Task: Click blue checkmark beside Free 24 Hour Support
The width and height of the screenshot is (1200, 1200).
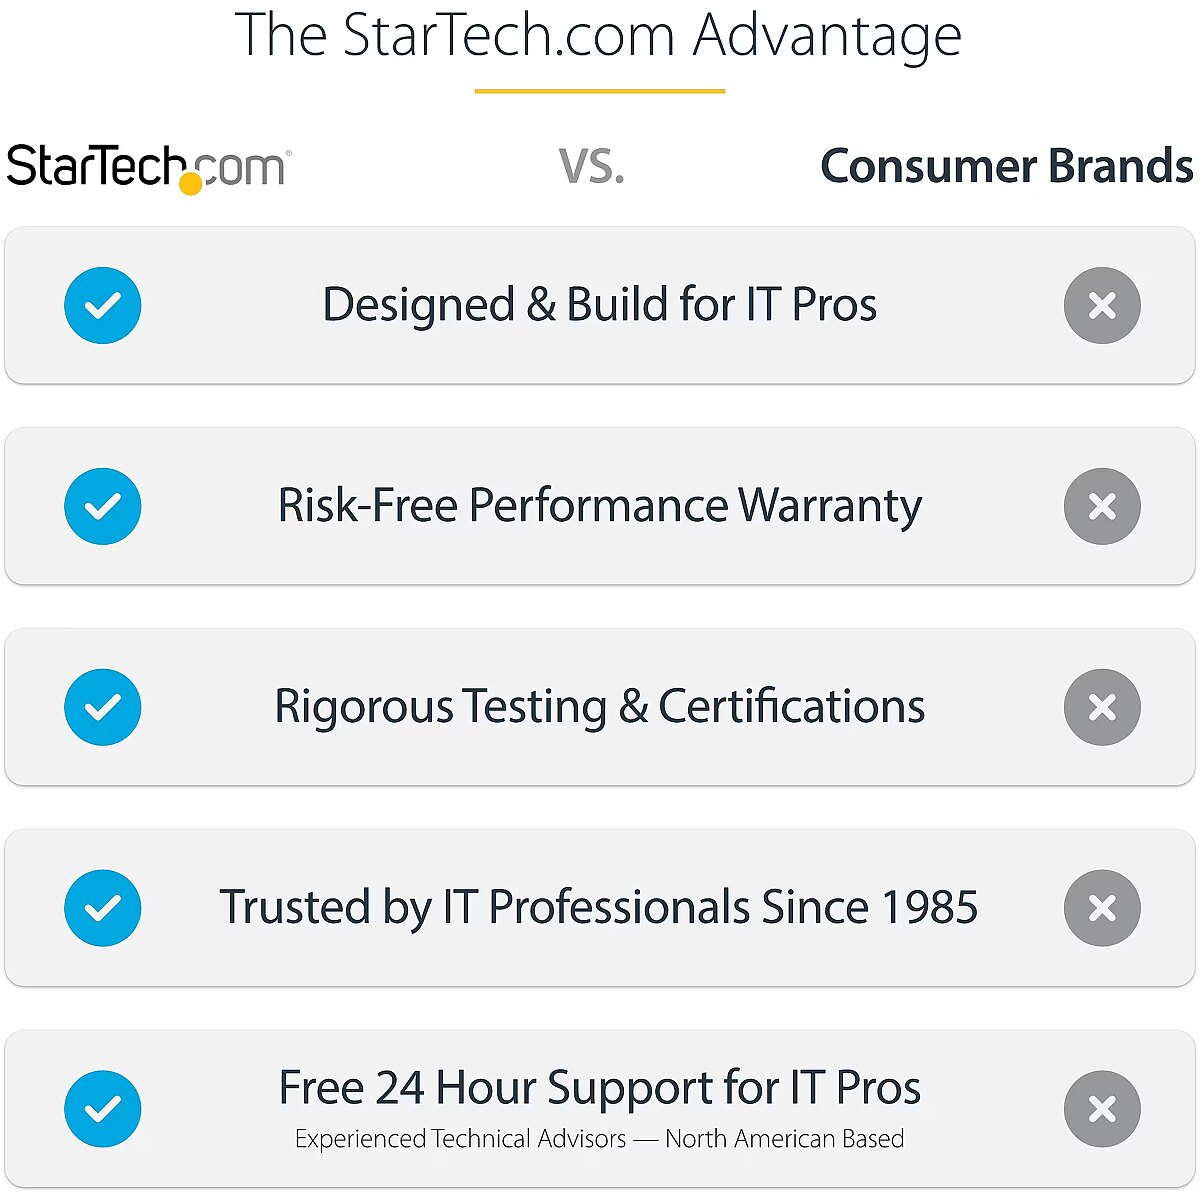Action: (103, 1109)
